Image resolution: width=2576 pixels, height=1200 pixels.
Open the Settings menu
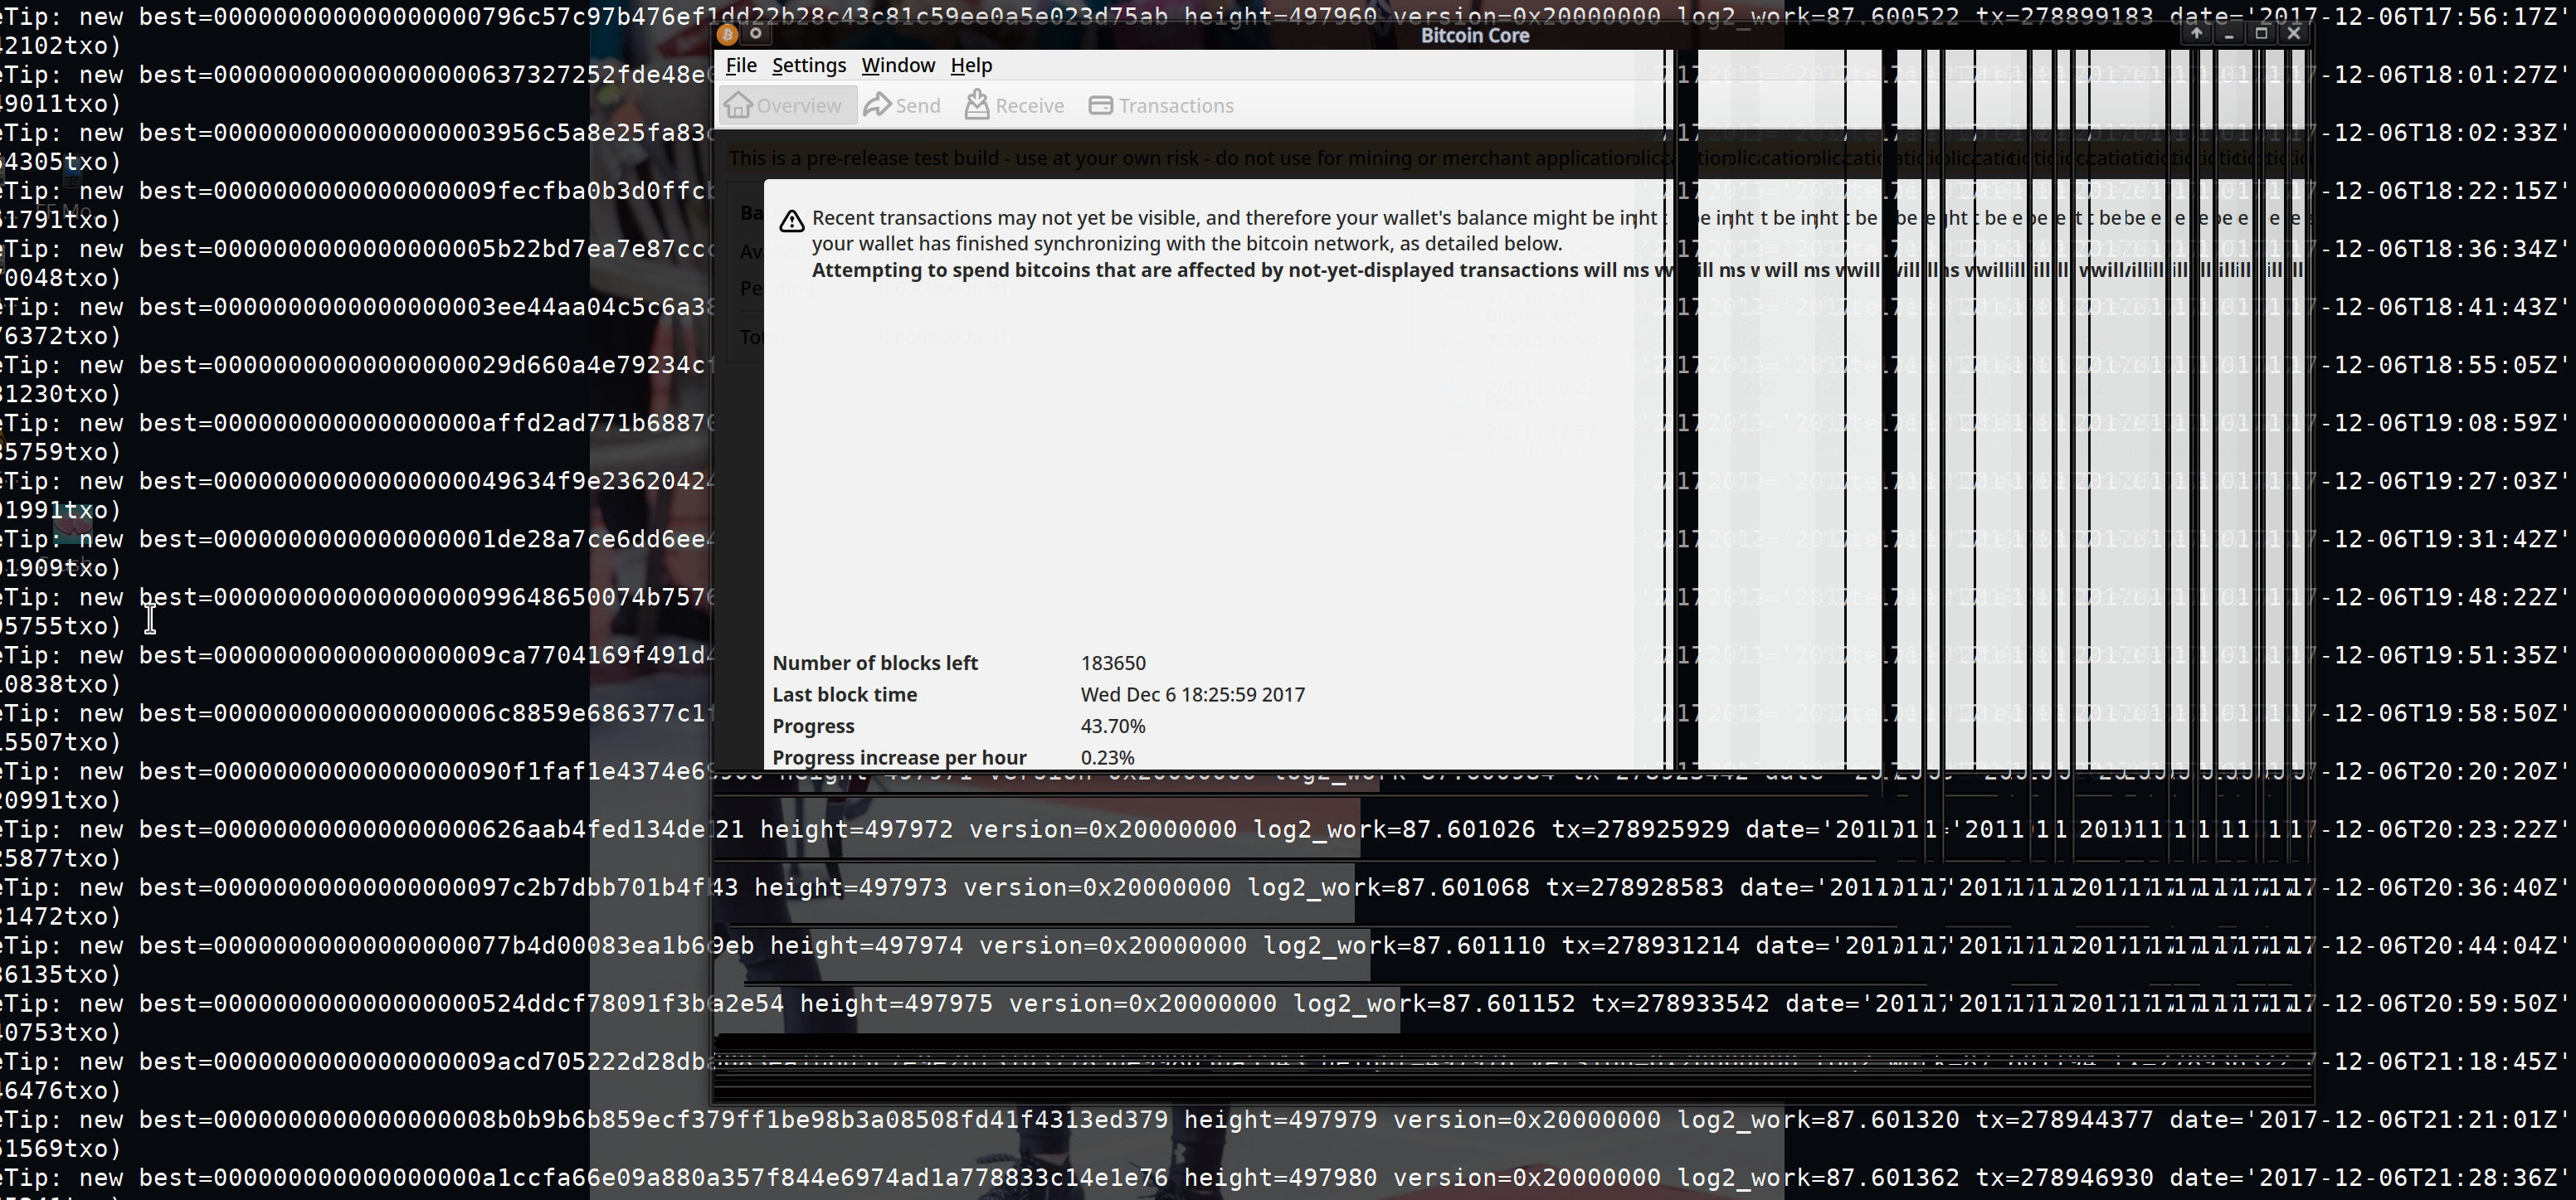coord(808,65)
